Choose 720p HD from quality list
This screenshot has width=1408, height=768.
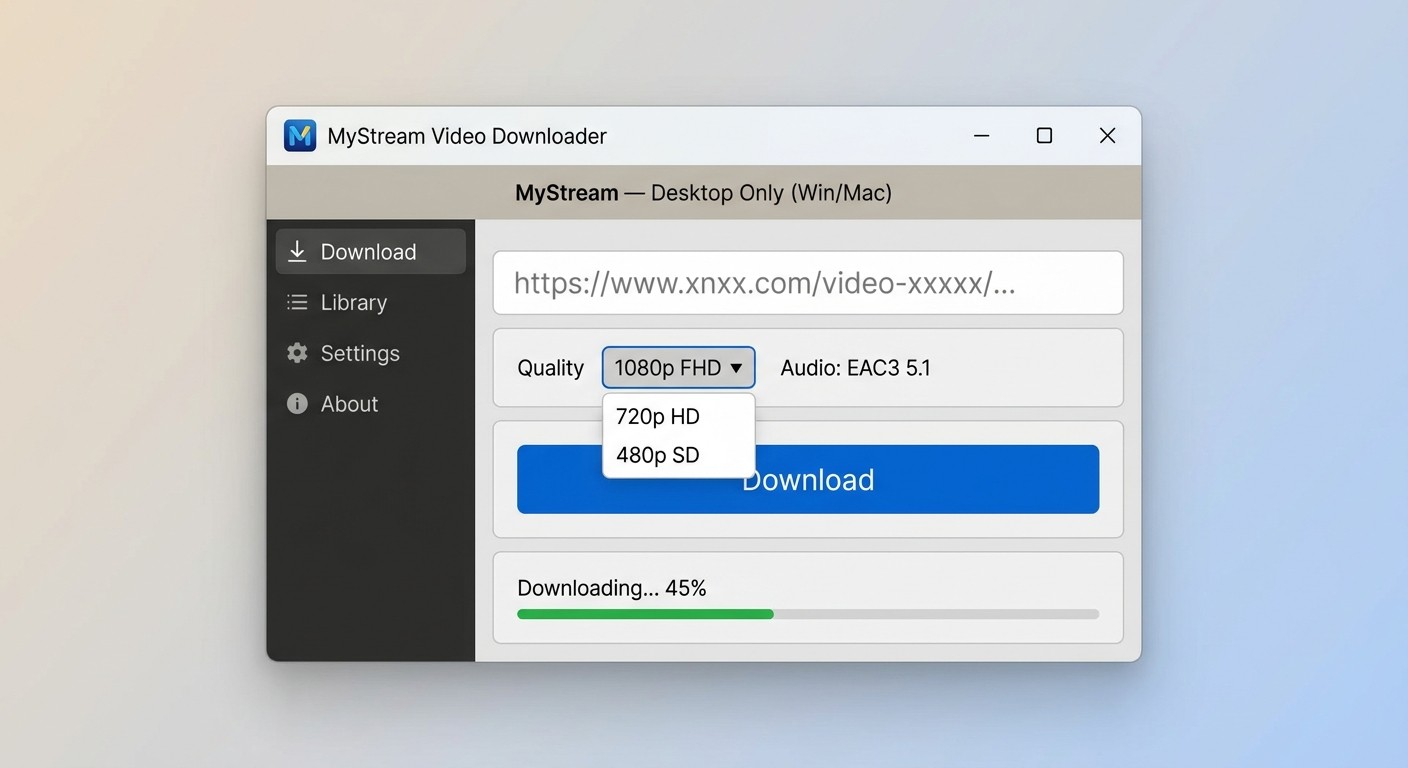pyautogui.click(x=678, y=416)
